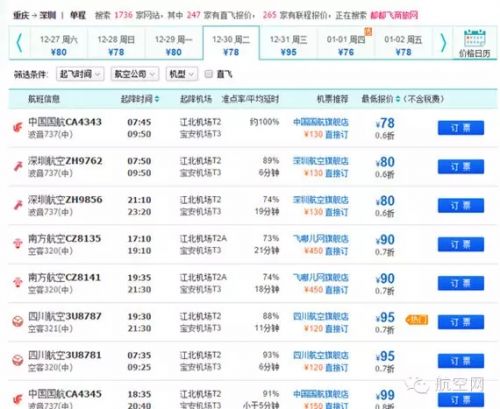Click Air China logo for CA4343
The image size is (500, 409).
(18, 127)
